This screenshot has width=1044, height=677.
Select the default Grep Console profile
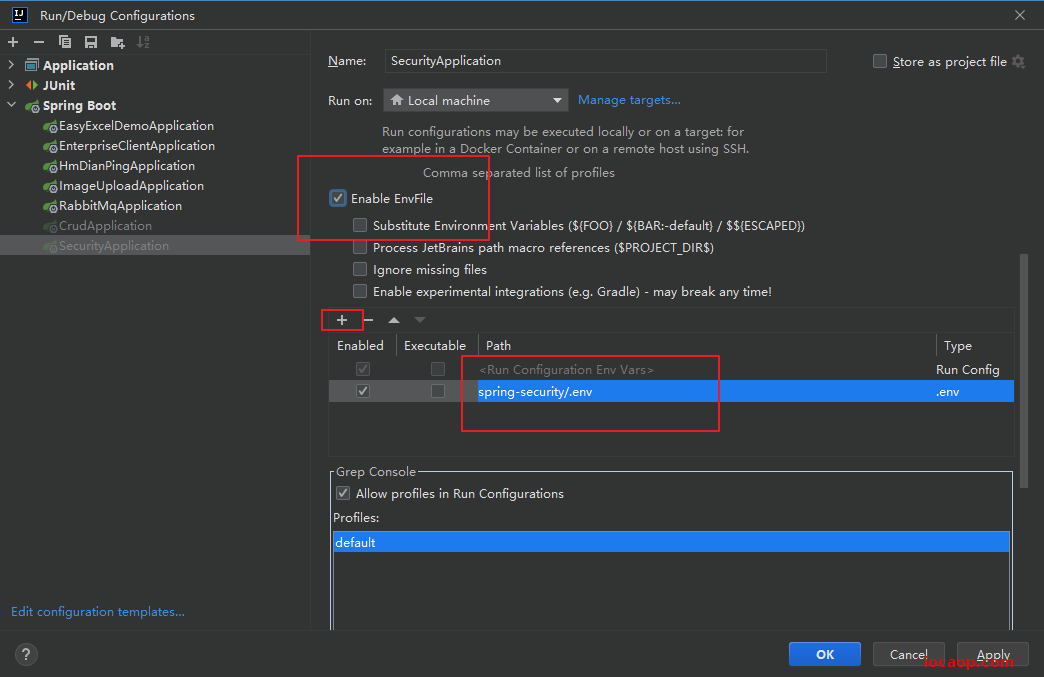[671, 542]
